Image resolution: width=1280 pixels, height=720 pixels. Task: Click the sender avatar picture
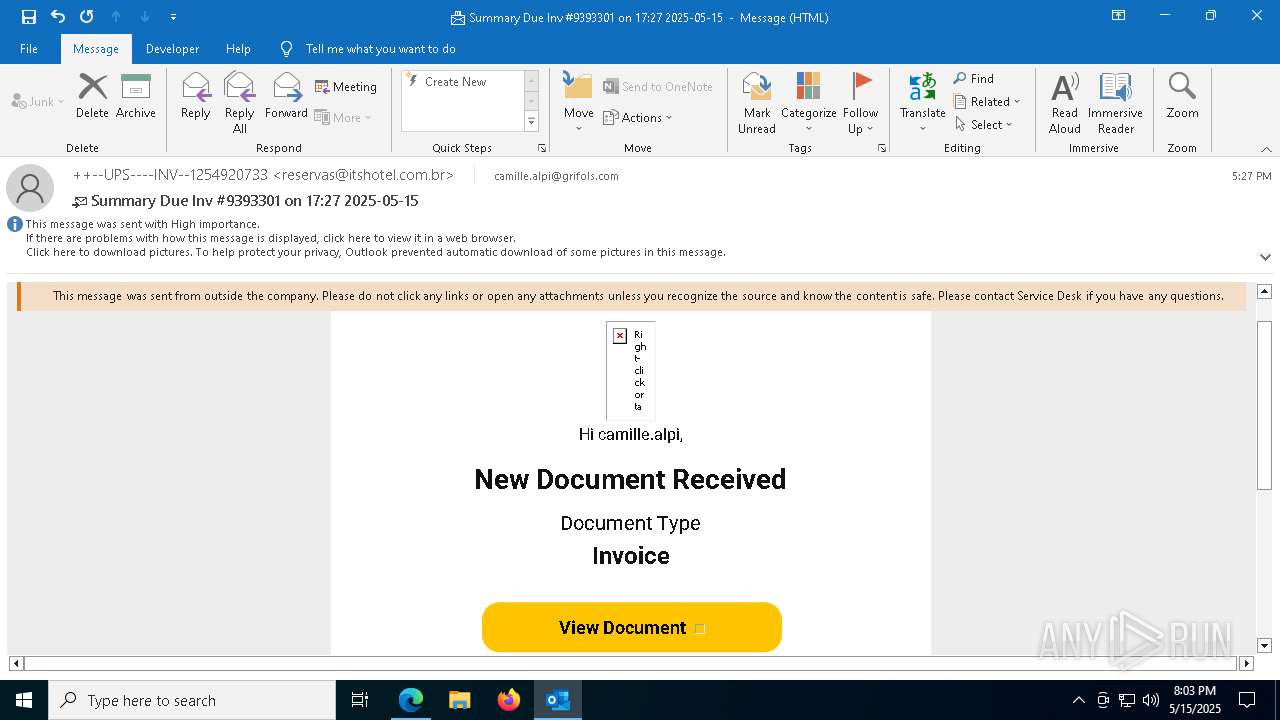point(30,188)
